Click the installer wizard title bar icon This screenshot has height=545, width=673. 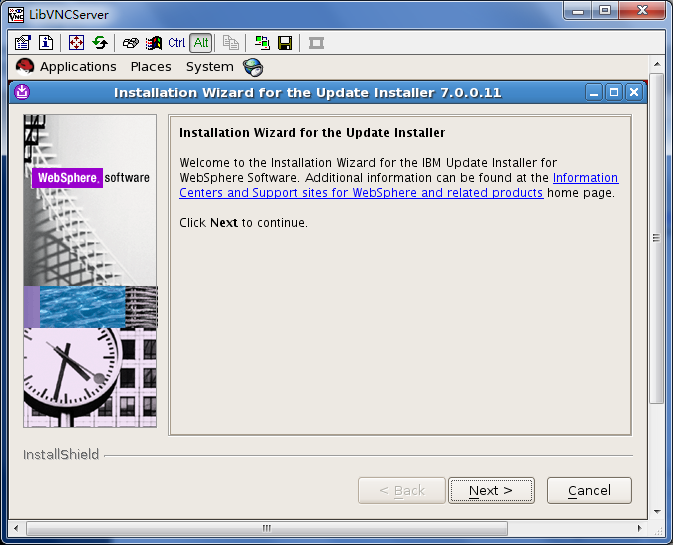(22, 92)
